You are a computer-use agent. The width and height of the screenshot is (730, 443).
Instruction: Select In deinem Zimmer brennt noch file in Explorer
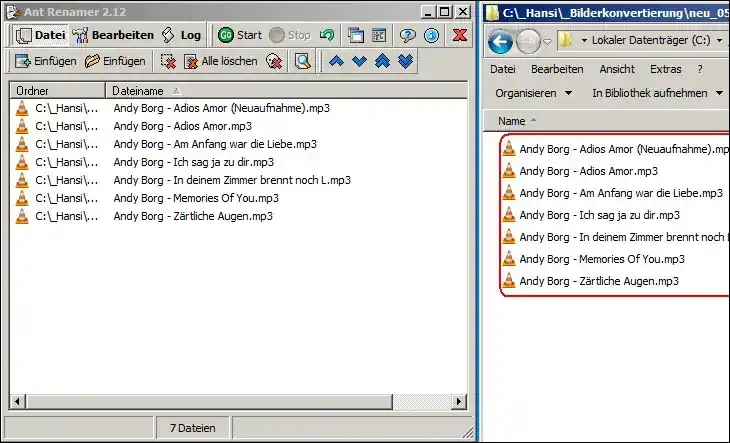click(x=624, y=237)
